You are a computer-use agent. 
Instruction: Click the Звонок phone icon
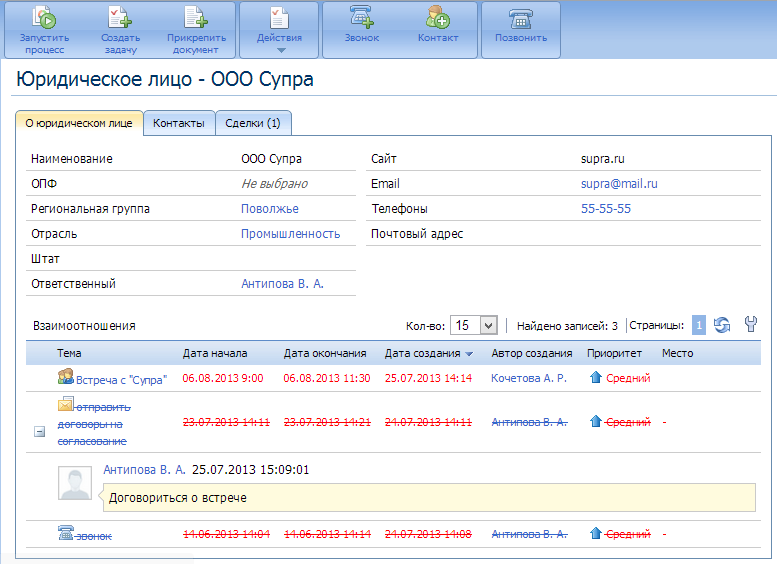pos(362,17)
